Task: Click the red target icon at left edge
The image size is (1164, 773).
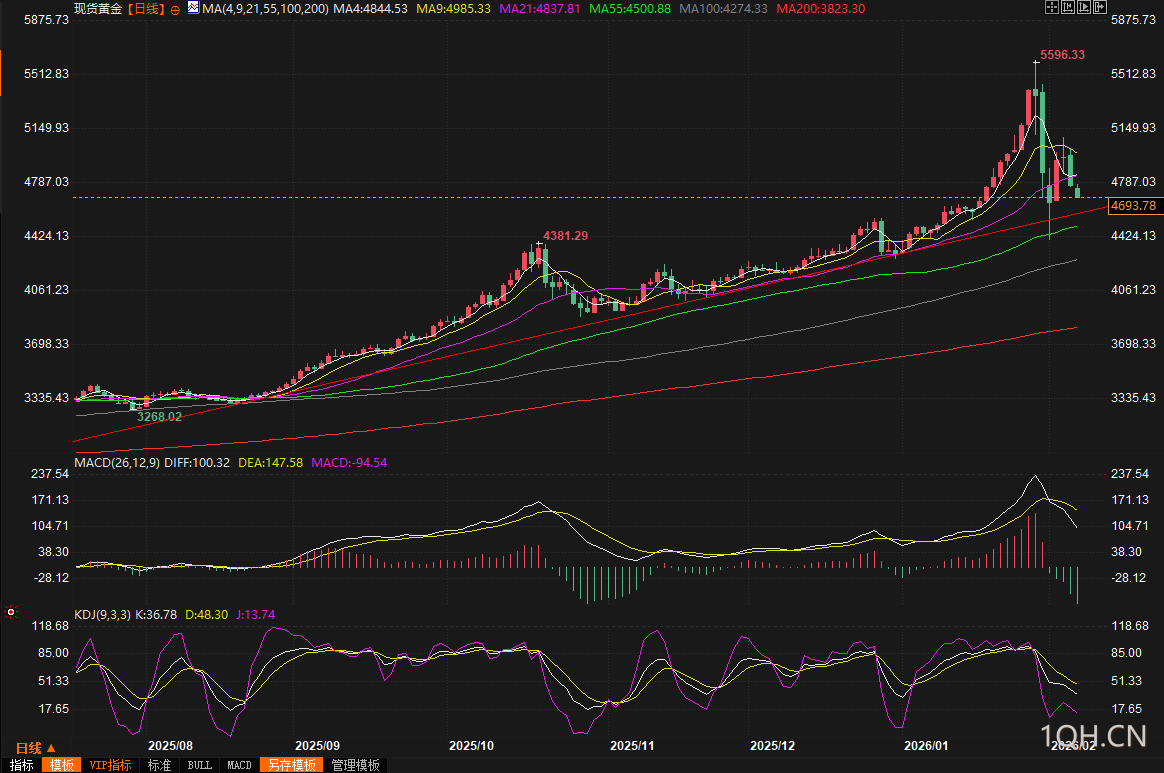Action: point(10,610)
